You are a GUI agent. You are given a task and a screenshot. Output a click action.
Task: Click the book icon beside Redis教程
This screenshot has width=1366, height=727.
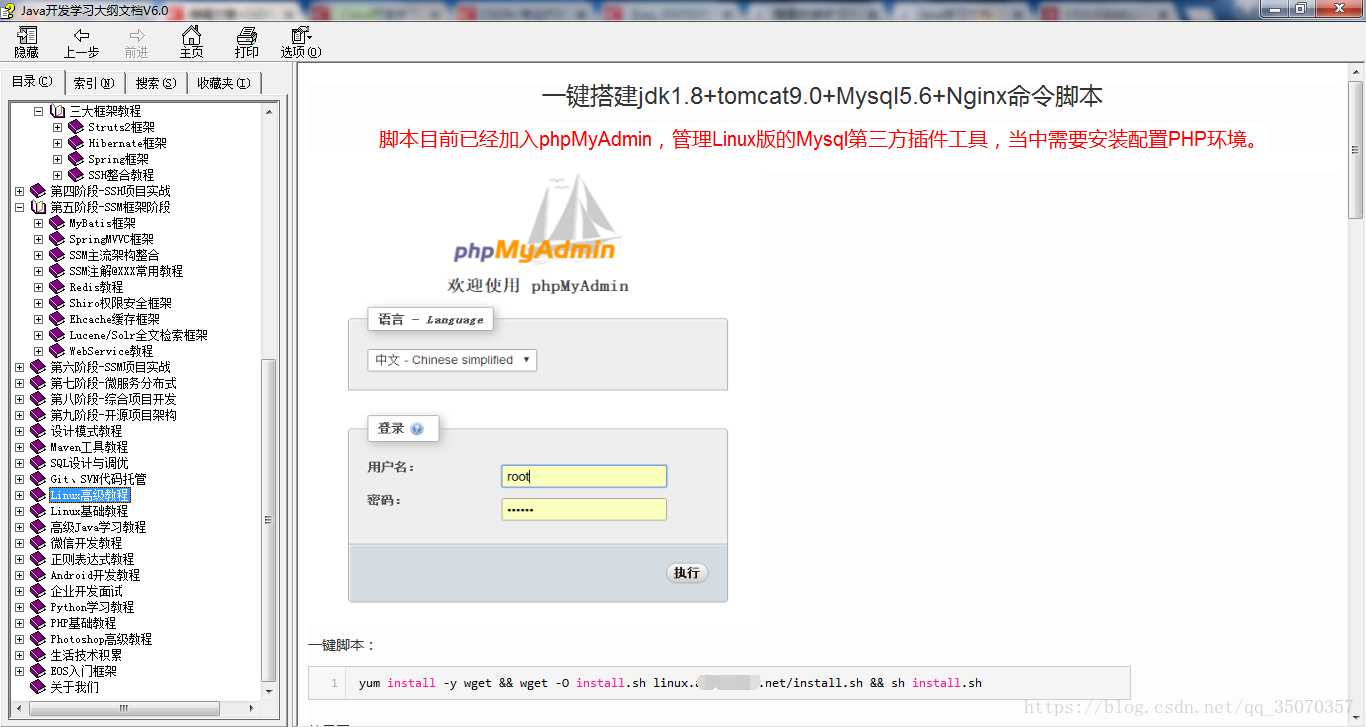(x=57, y=287)
